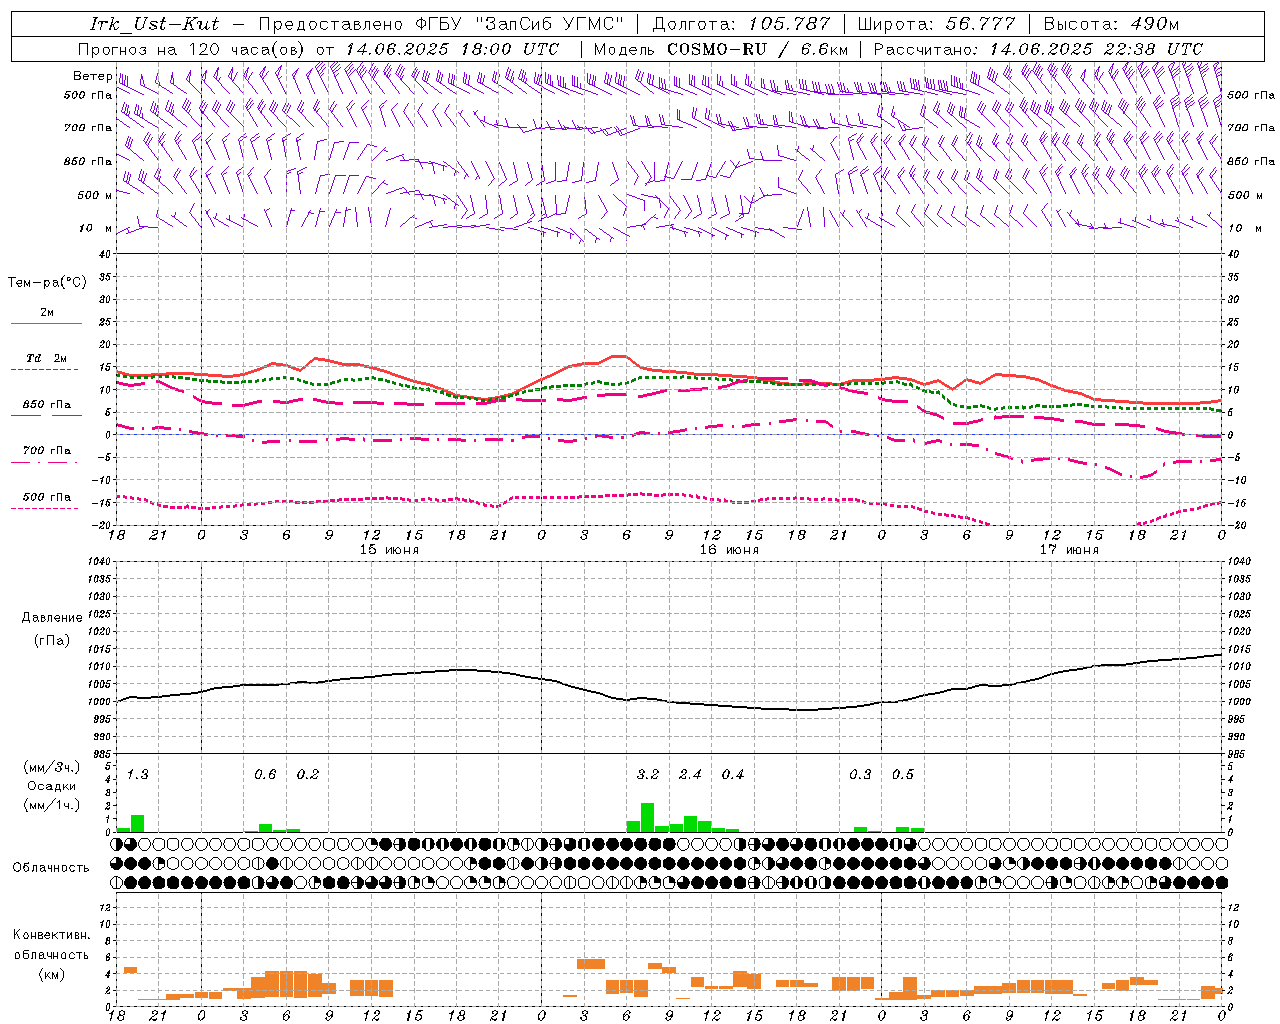Click the (мм/1ч.) units label
The height and width of the screenshot is (1024, 1280).
[x=52, y=804]
